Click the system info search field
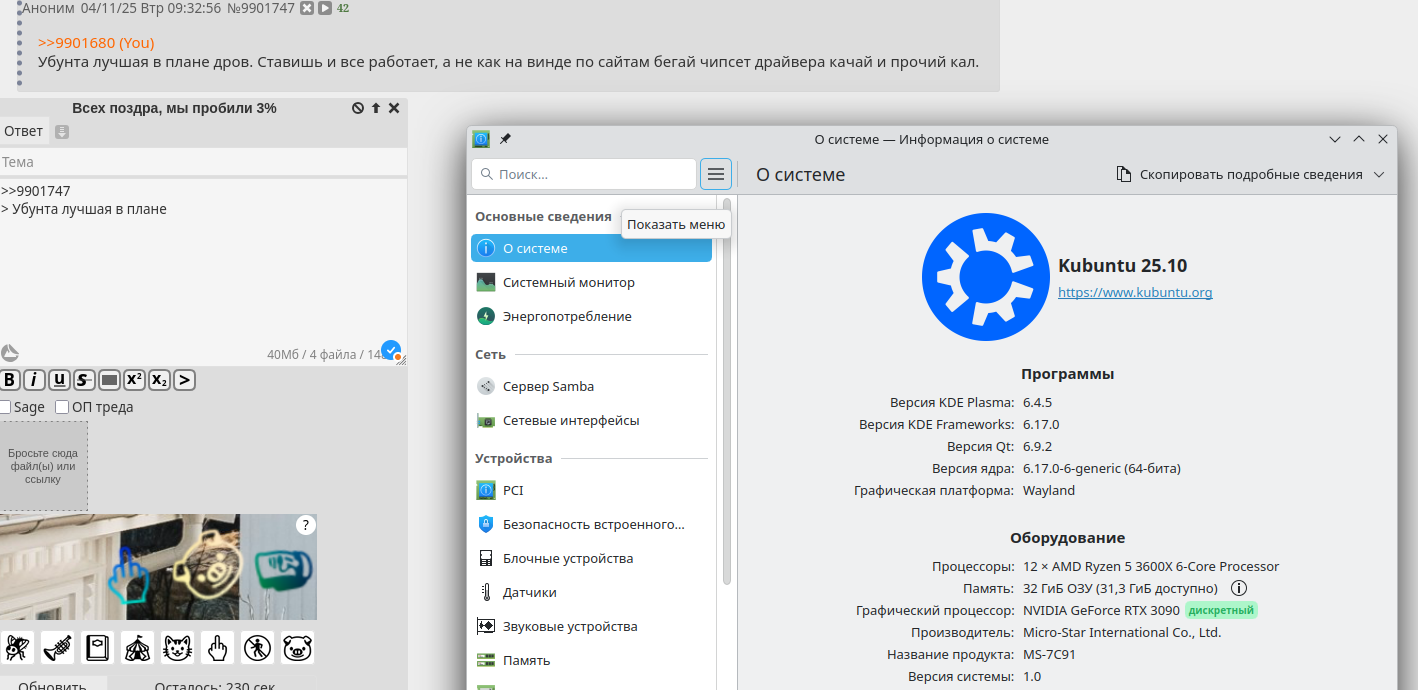 coord(584,174)
